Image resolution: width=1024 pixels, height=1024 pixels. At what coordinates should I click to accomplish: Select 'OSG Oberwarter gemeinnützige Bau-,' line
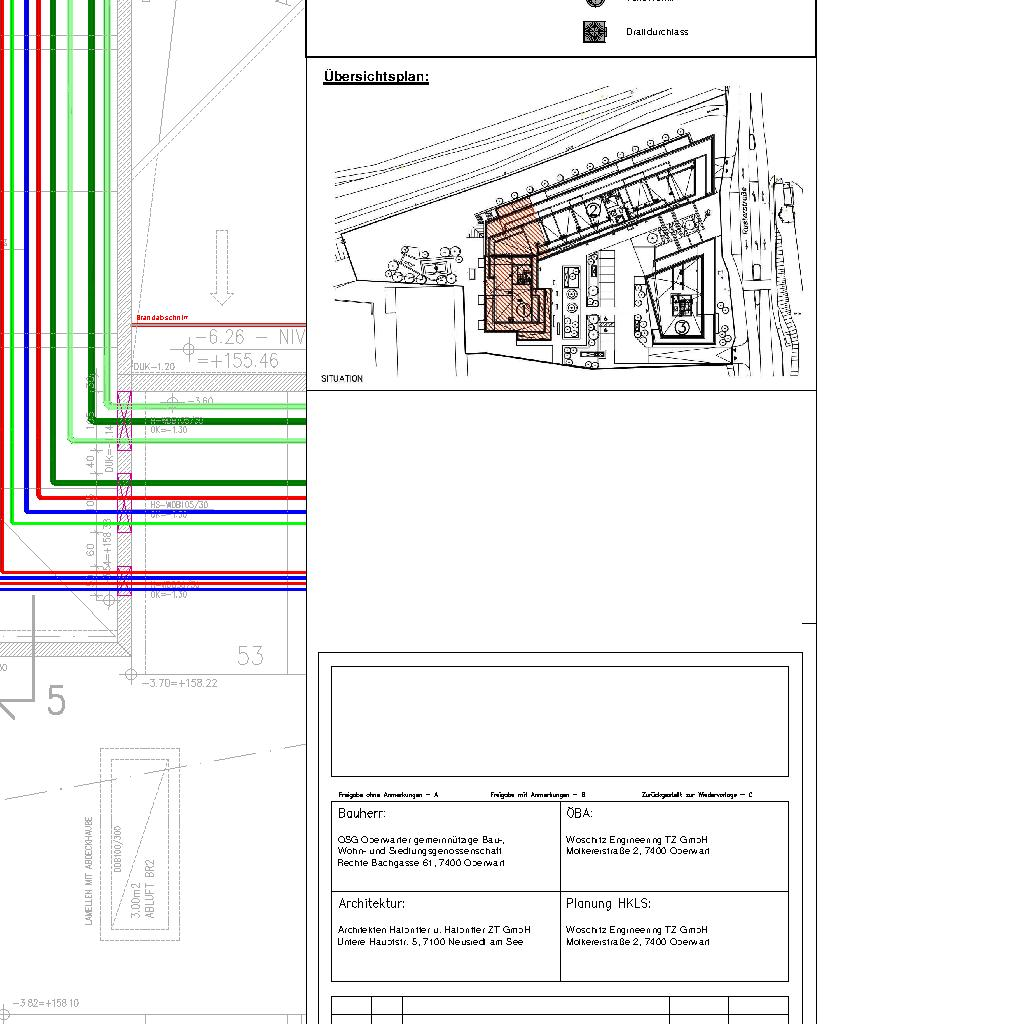tap(421, 840)
